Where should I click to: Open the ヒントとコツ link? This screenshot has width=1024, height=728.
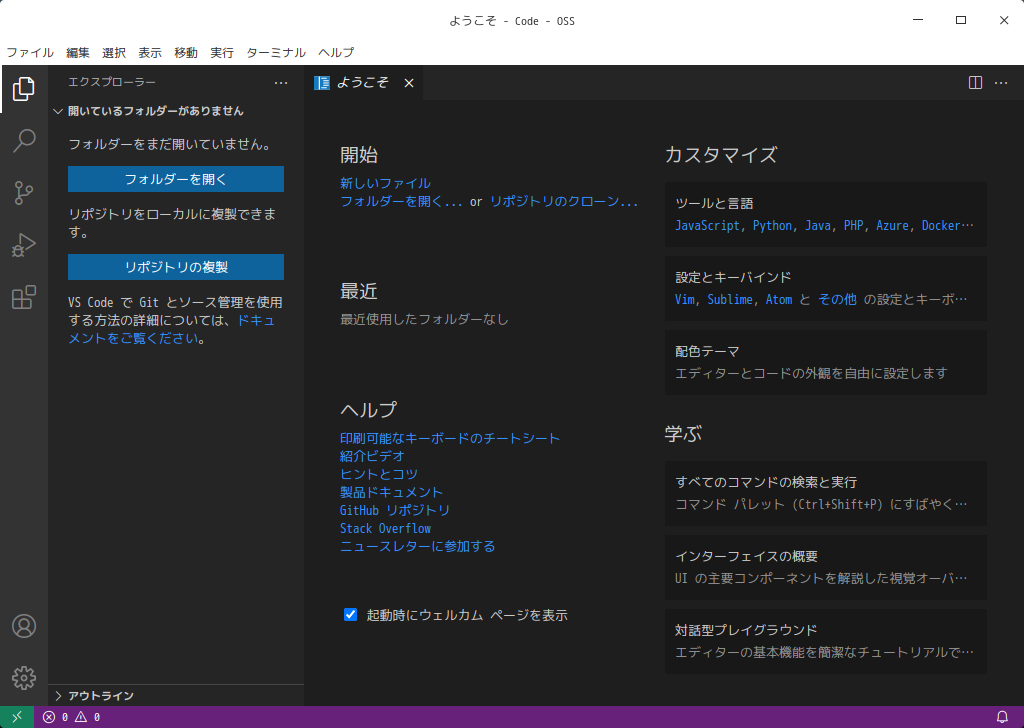[379, 474]
